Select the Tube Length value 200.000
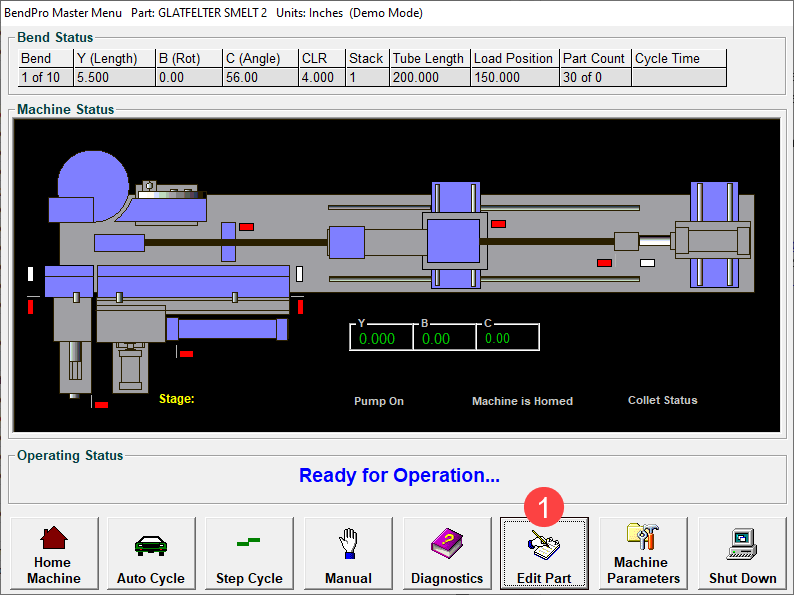The height and width of the screenshot is (595, 794). pyautogui.click(x=429, y=77)
